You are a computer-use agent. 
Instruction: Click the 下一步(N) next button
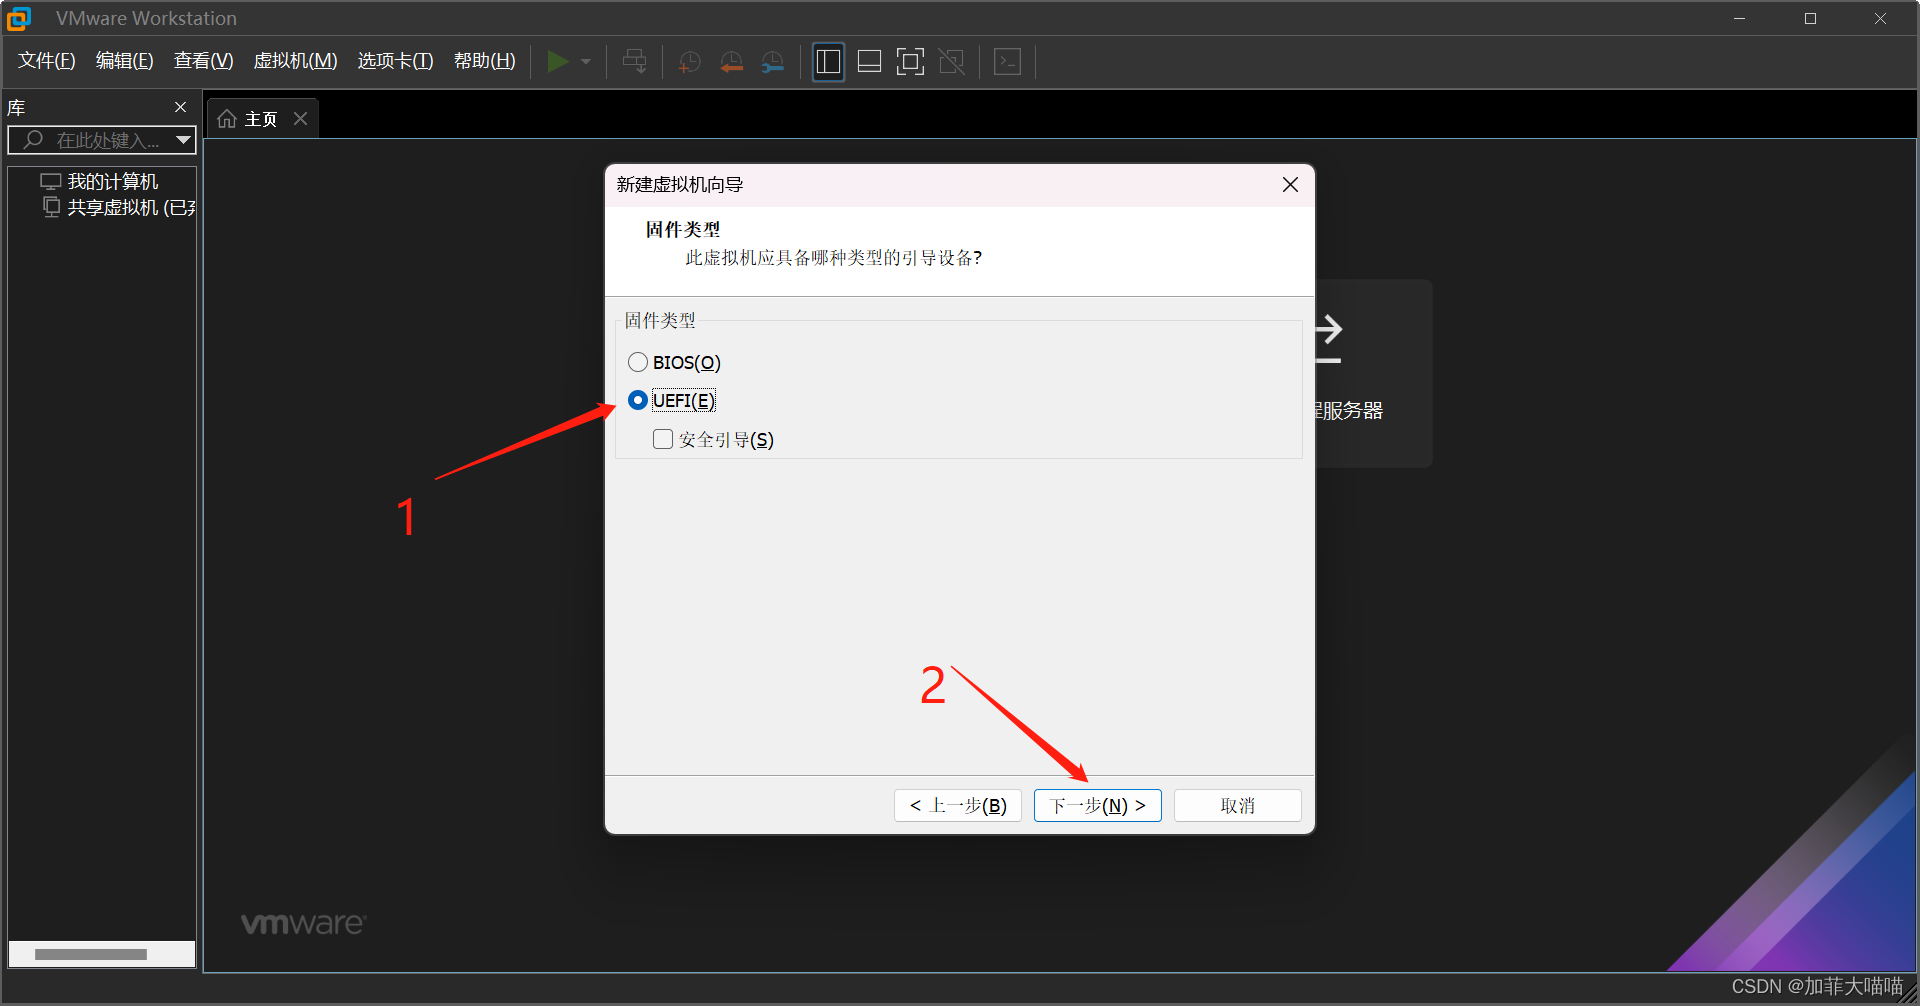tap(1097, 805)
